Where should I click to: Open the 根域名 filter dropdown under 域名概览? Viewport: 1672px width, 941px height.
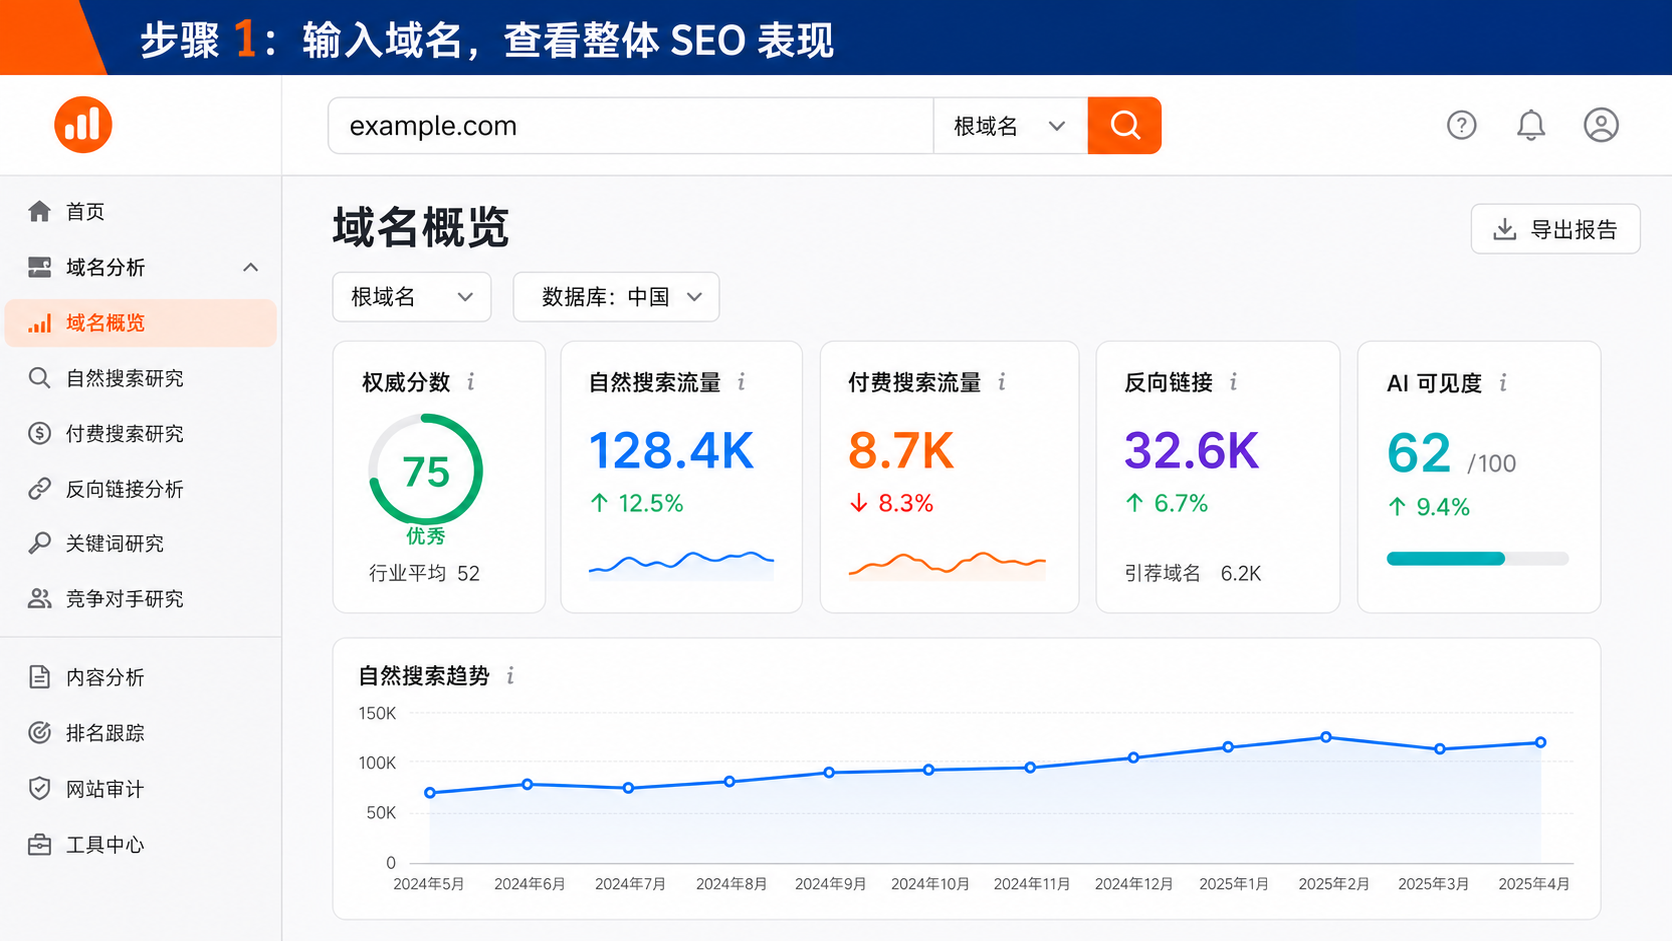coord(412,297)
